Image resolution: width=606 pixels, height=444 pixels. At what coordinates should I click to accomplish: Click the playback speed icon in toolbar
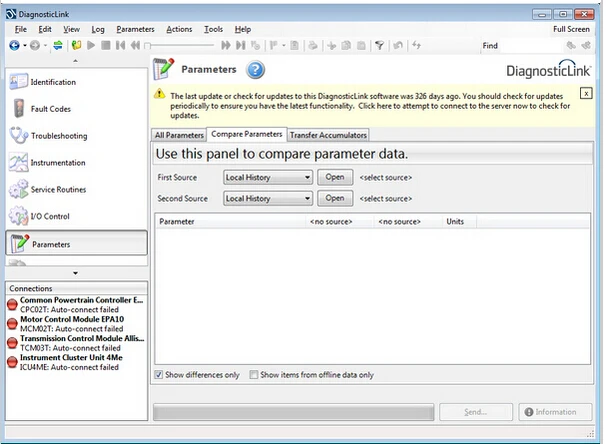click(x=255, y=46)
